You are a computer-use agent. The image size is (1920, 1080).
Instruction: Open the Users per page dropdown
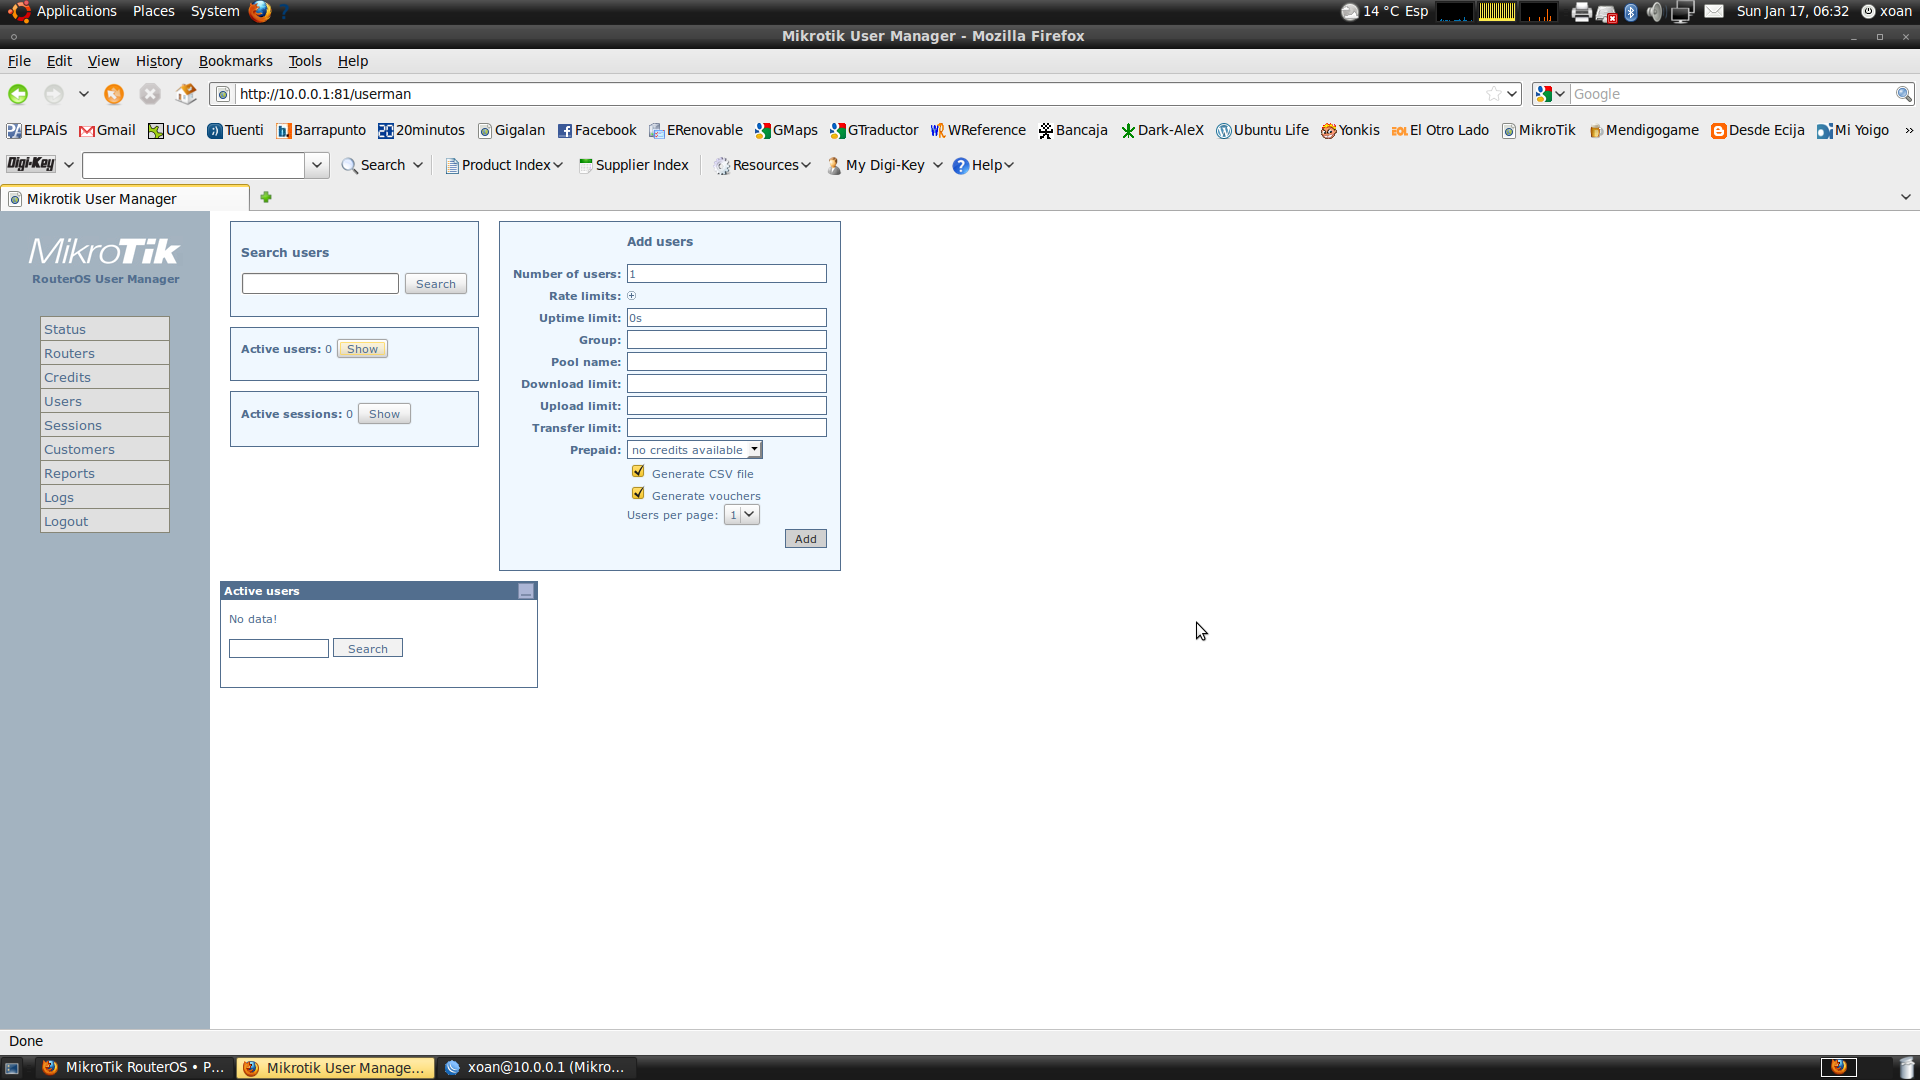coord(742,515)
